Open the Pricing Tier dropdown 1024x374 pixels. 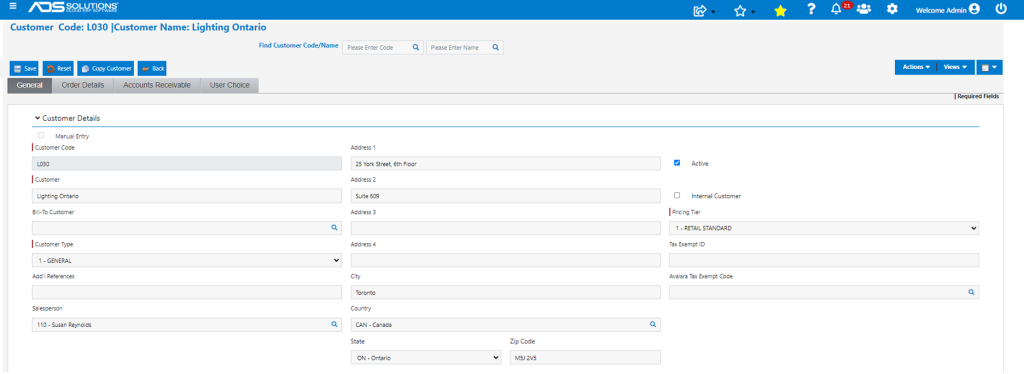point(824,228)
